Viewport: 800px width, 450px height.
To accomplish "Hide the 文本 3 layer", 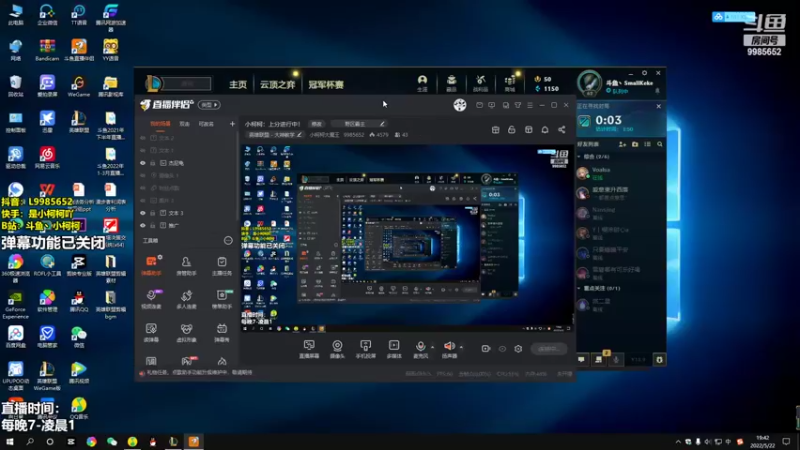I will pyautogui.click(x=143, y=213).
